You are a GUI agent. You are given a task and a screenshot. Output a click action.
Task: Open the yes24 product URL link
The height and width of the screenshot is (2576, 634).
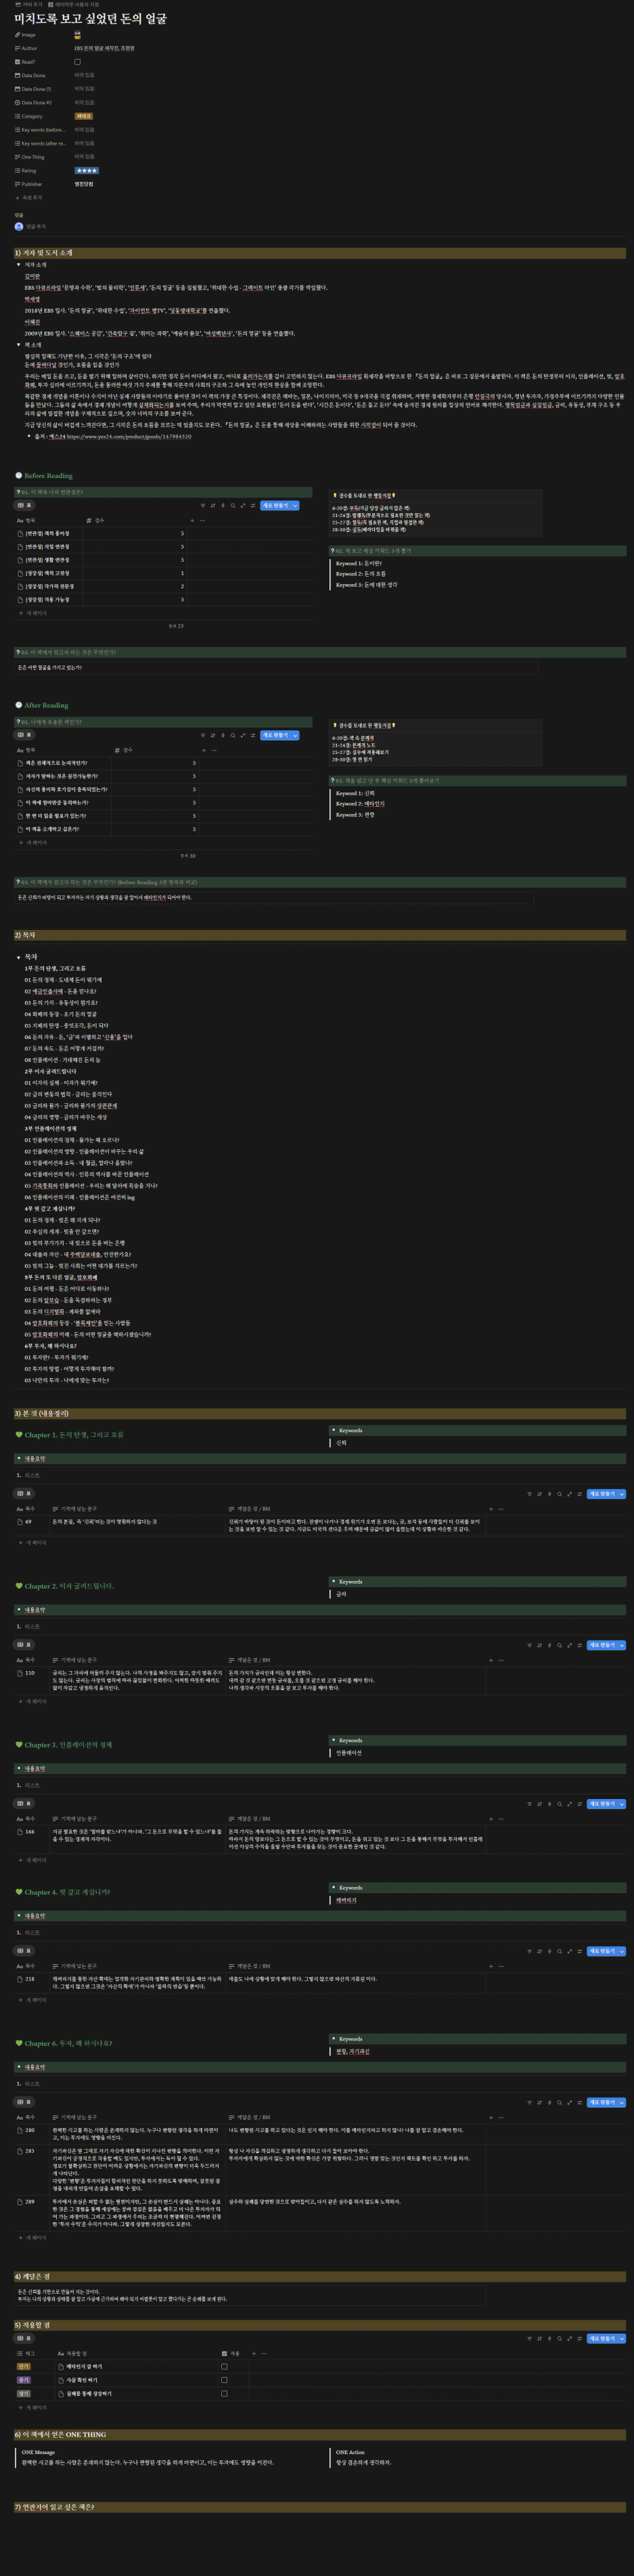tap(129, 436)
